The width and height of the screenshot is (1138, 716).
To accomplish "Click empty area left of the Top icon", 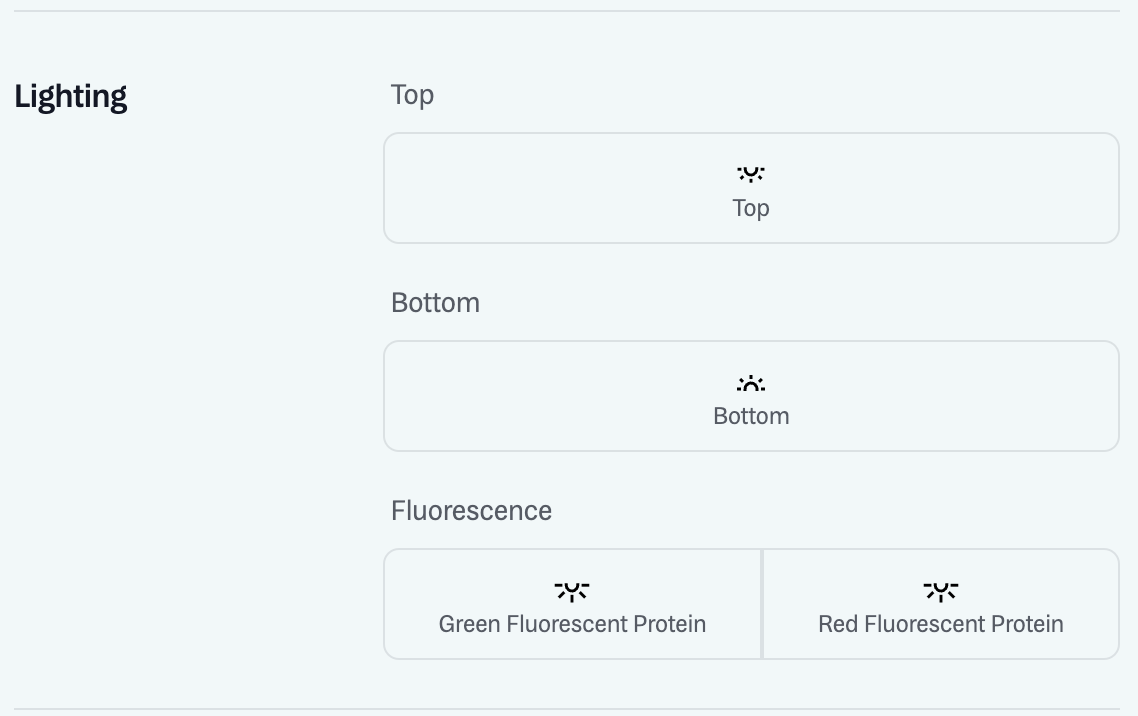I will click(x=559, y=188).
